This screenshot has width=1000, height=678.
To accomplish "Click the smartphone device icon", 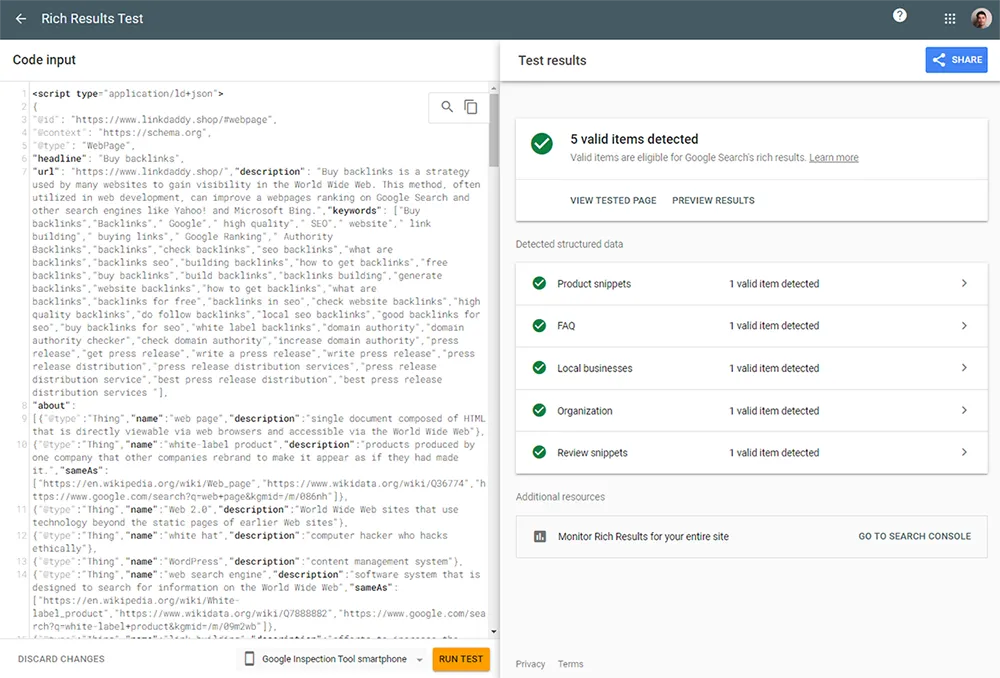I will (249, 658).
